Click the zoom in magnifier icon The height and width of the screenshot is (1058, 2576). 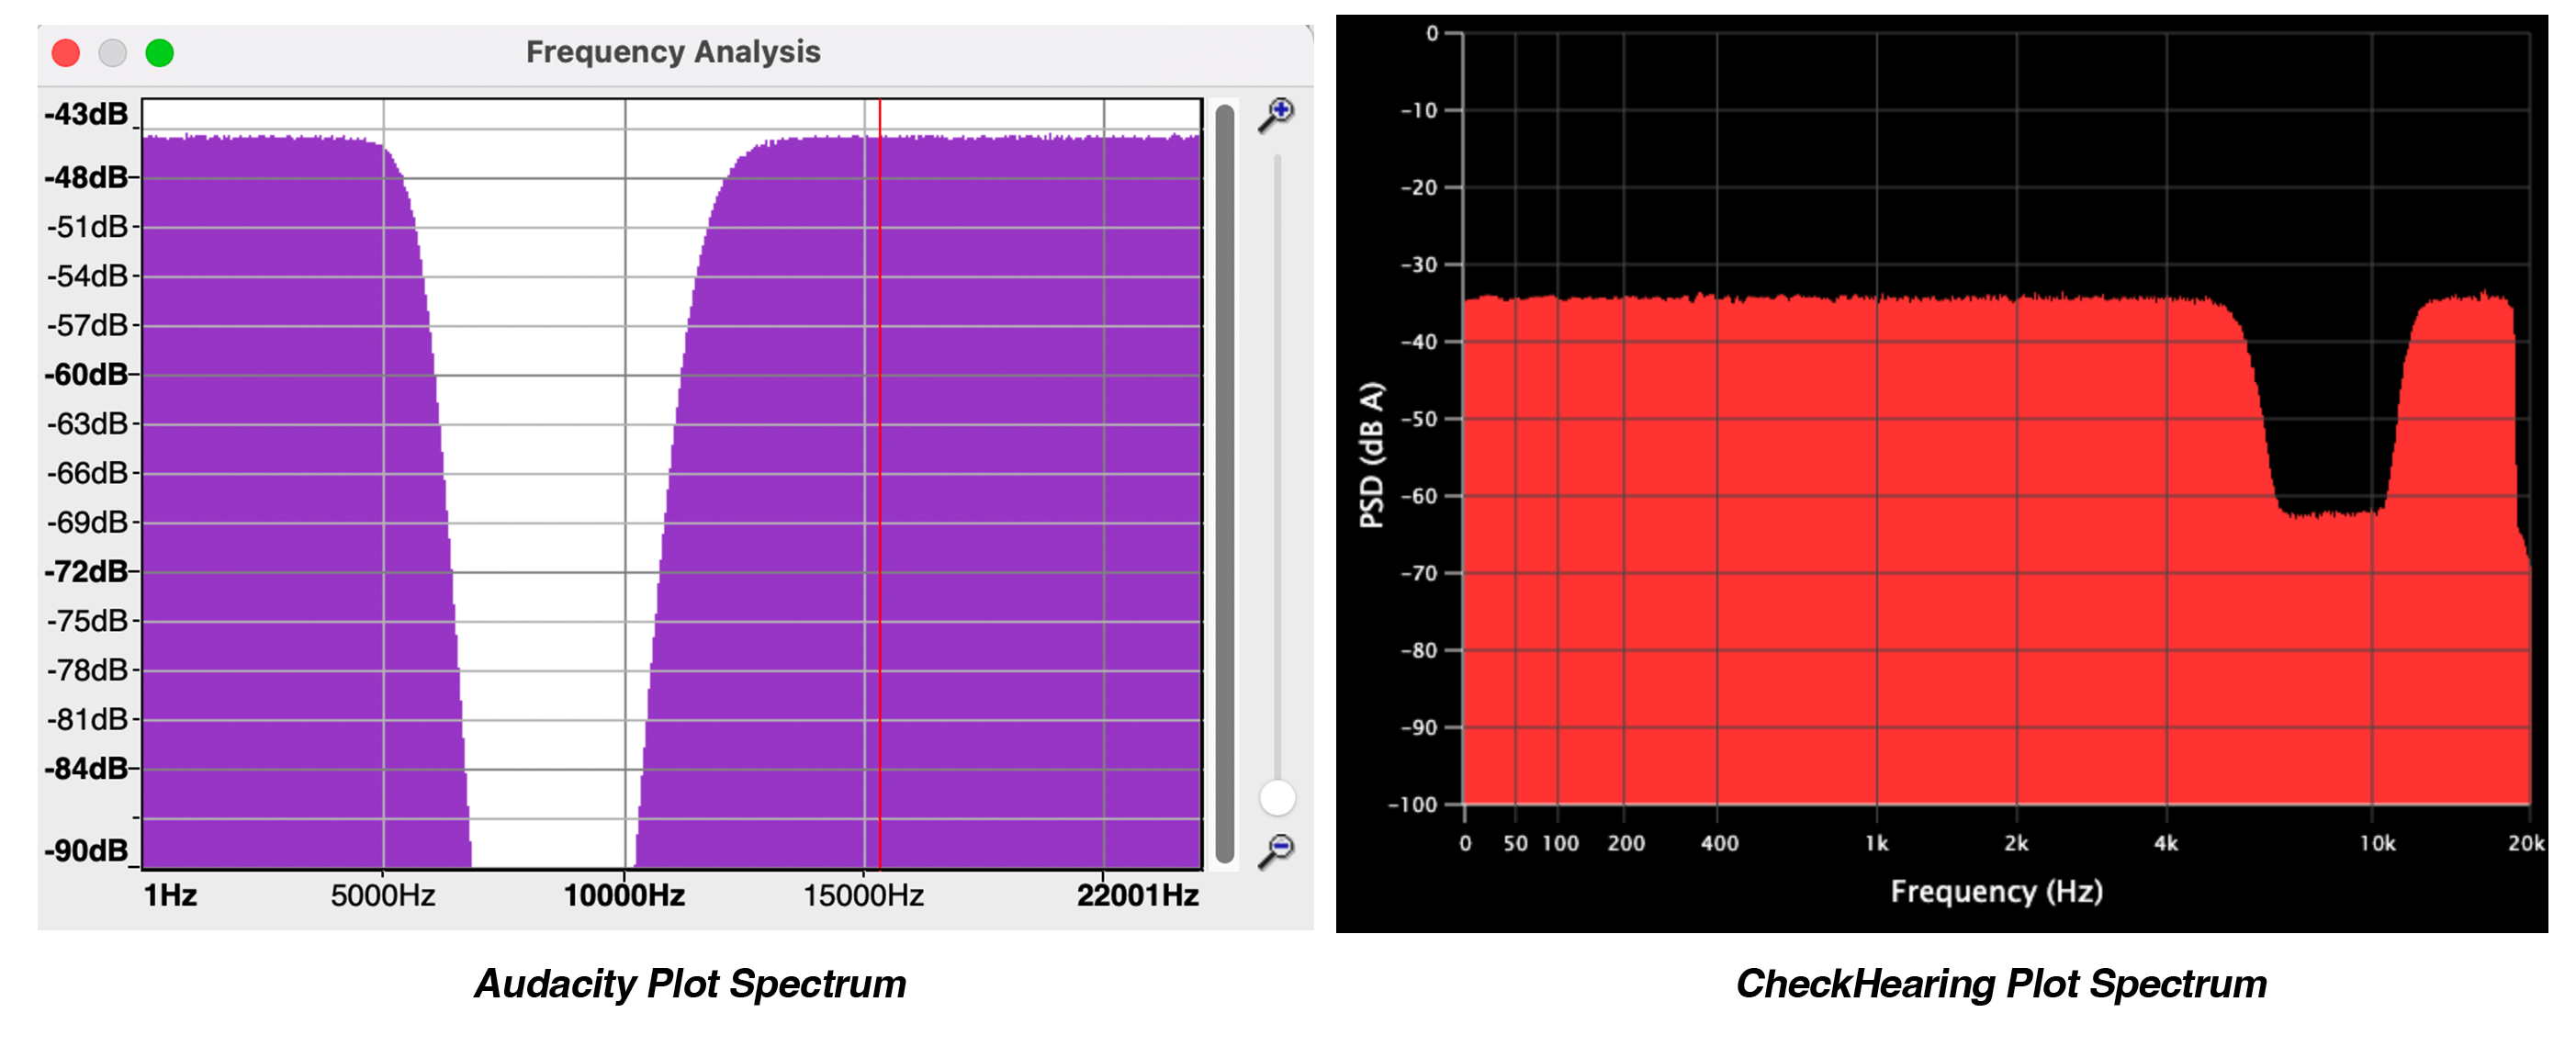(x=1278, y=113)
